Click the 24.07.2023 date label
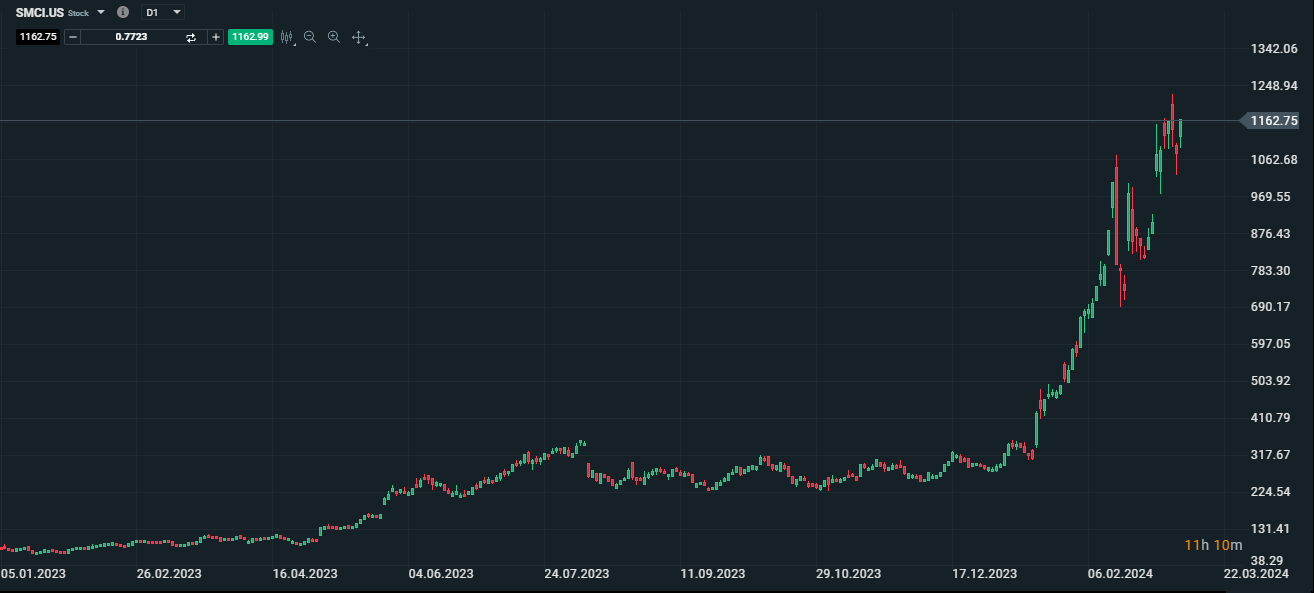Image resolution: width=1314 pixels, height=593 pixels. click(x=577, y=574)
